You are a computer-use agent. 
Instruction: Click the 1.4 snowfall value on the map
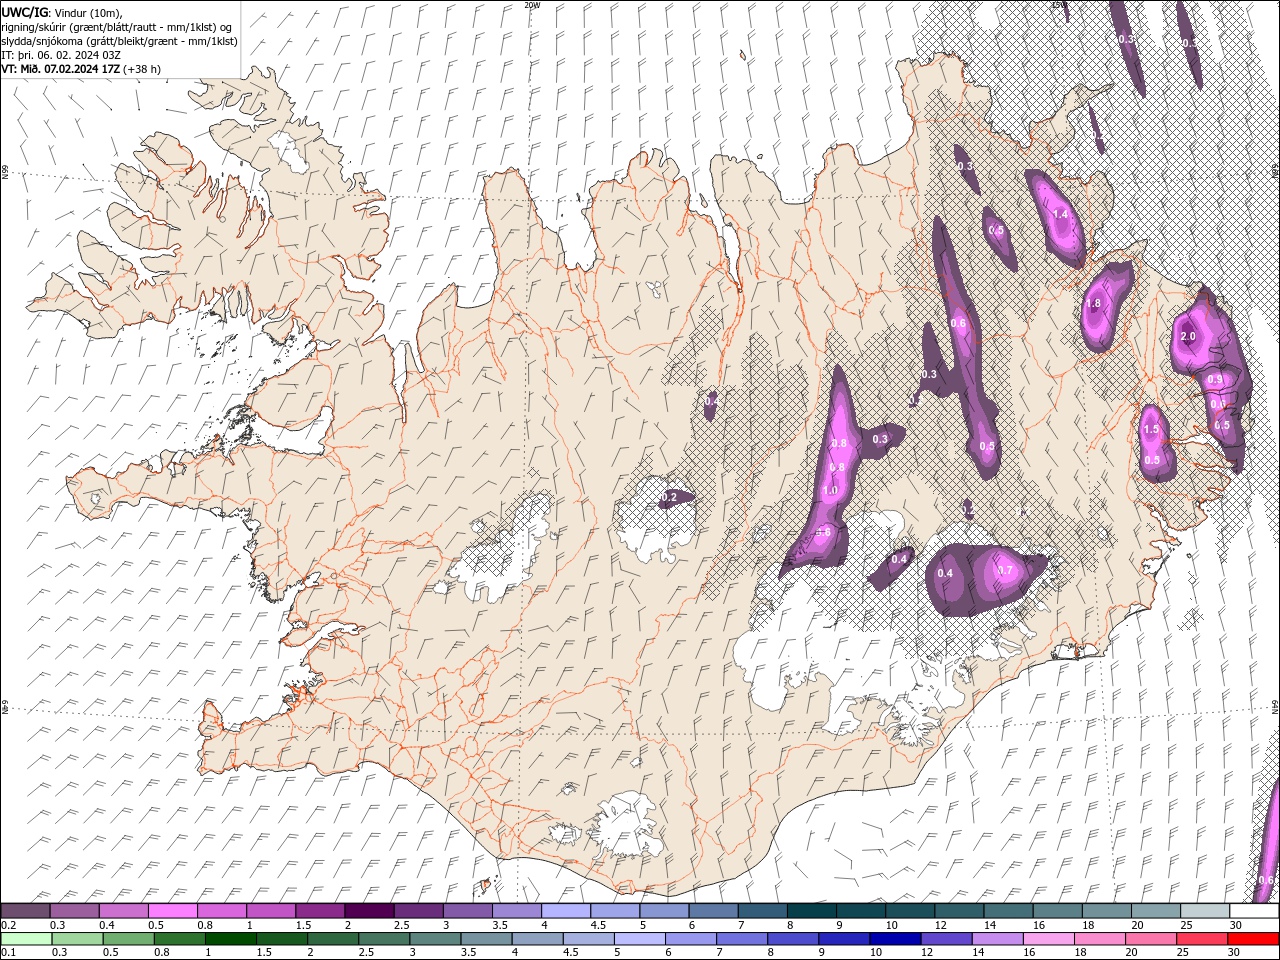(1061, 214)
